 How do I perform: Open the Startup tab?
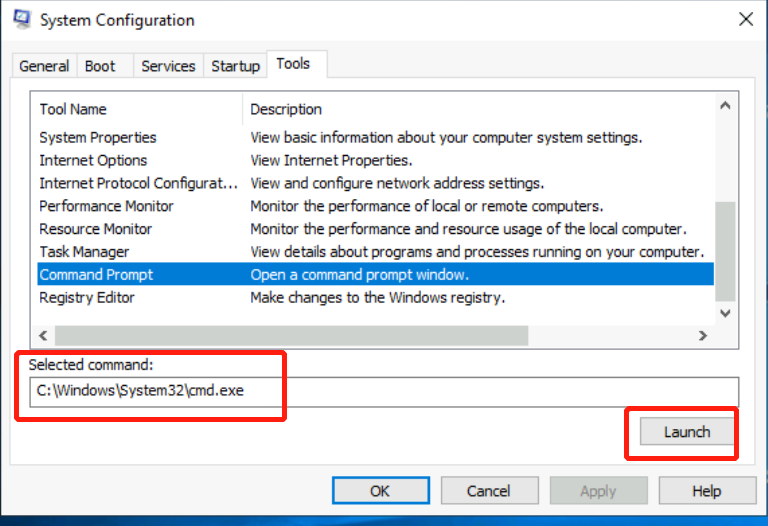coord(235,66)
